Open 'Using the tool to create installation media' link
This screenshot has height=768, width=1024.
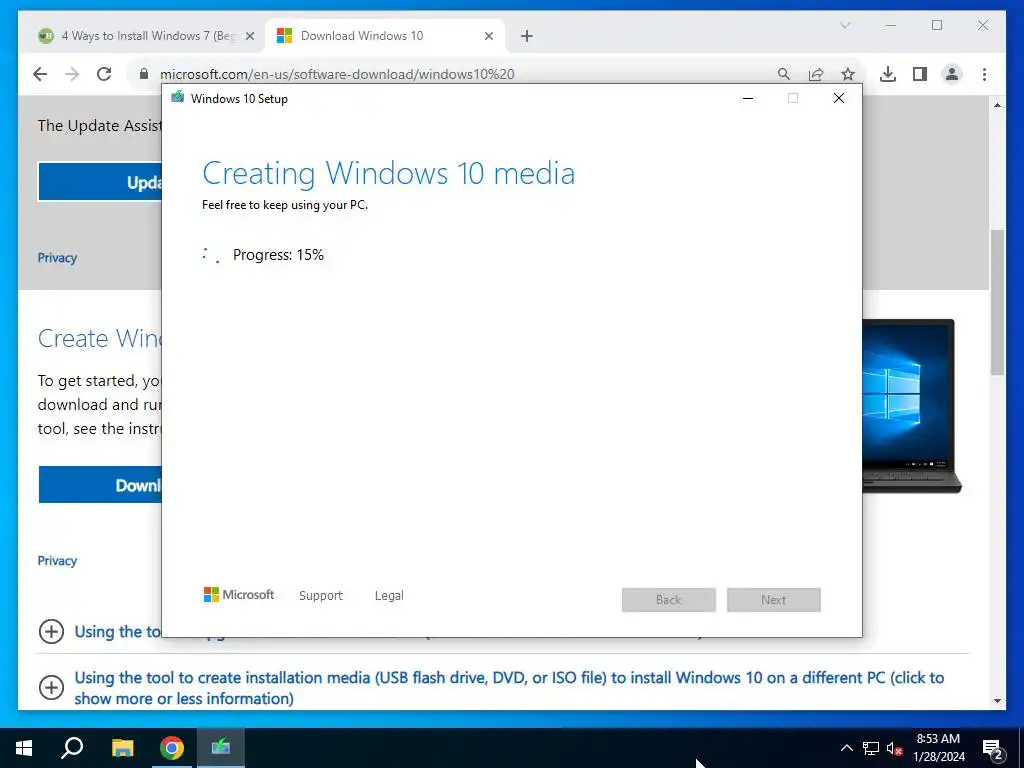point(509,688)
